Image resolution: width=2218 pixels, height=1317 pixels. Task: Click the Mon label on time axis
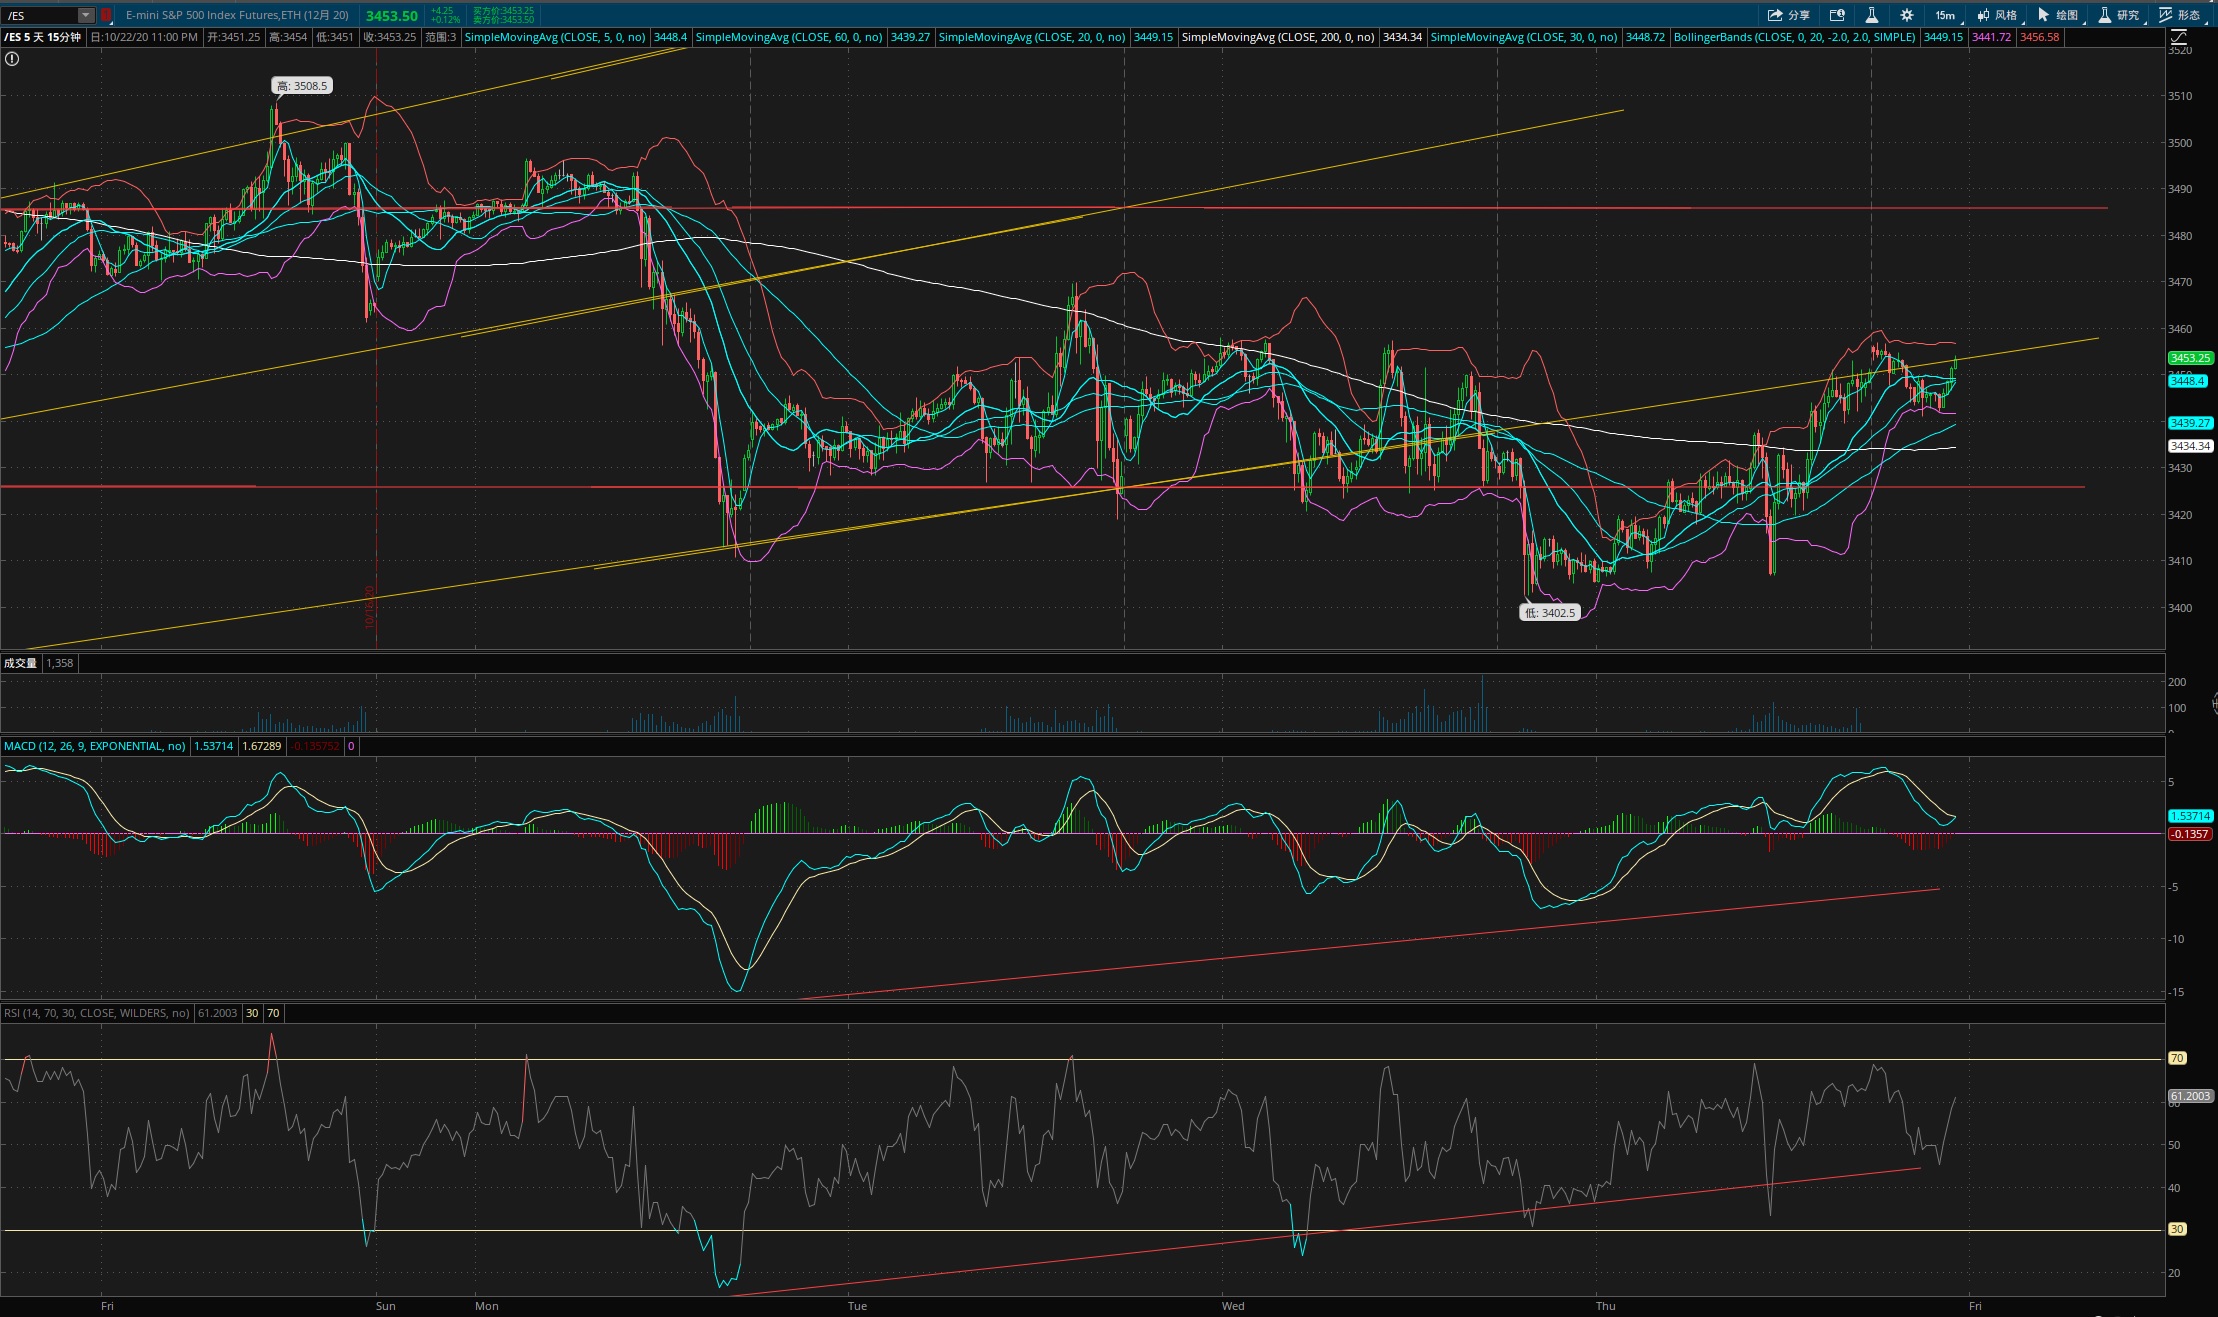(487, 1306)
